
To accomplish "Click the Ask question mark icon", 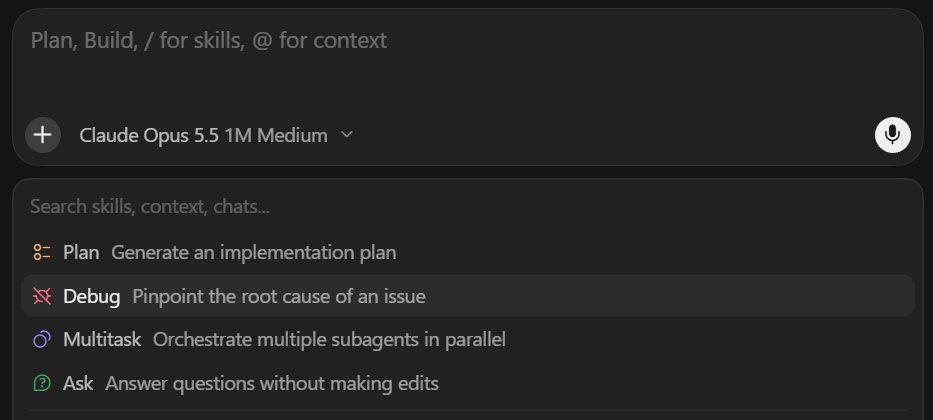I will click(x=42, y=383).
